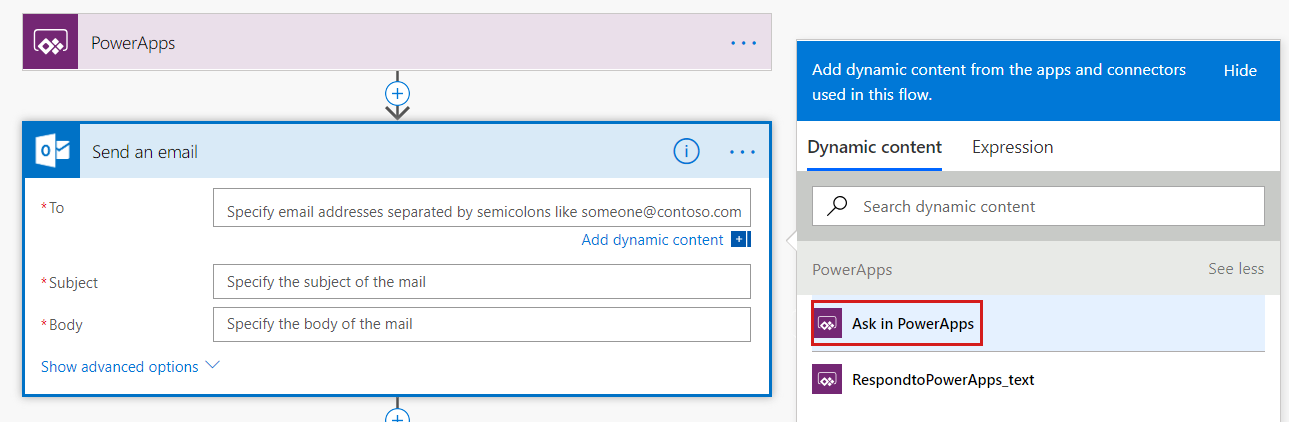Click the Body input field
Image resolution: width=1289 pixels, height=422 pixels.
481,324
